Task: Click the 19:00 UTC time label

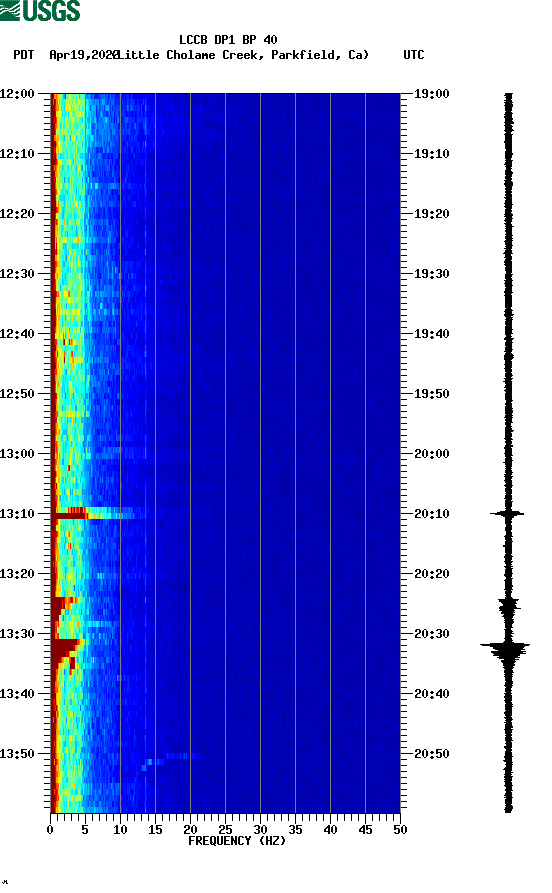Action: click(x=431, y=93)
